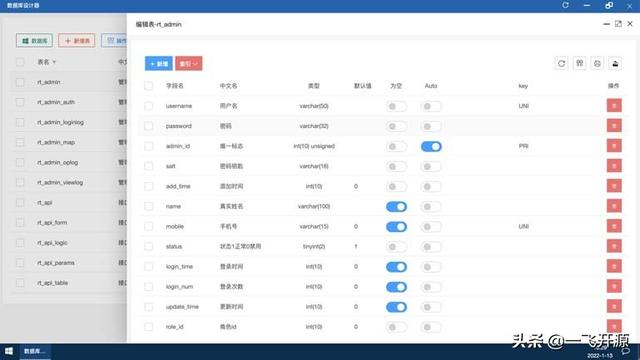Delete the mobile field row
Screen dimensions: 640x360
(x=614, y=226)
